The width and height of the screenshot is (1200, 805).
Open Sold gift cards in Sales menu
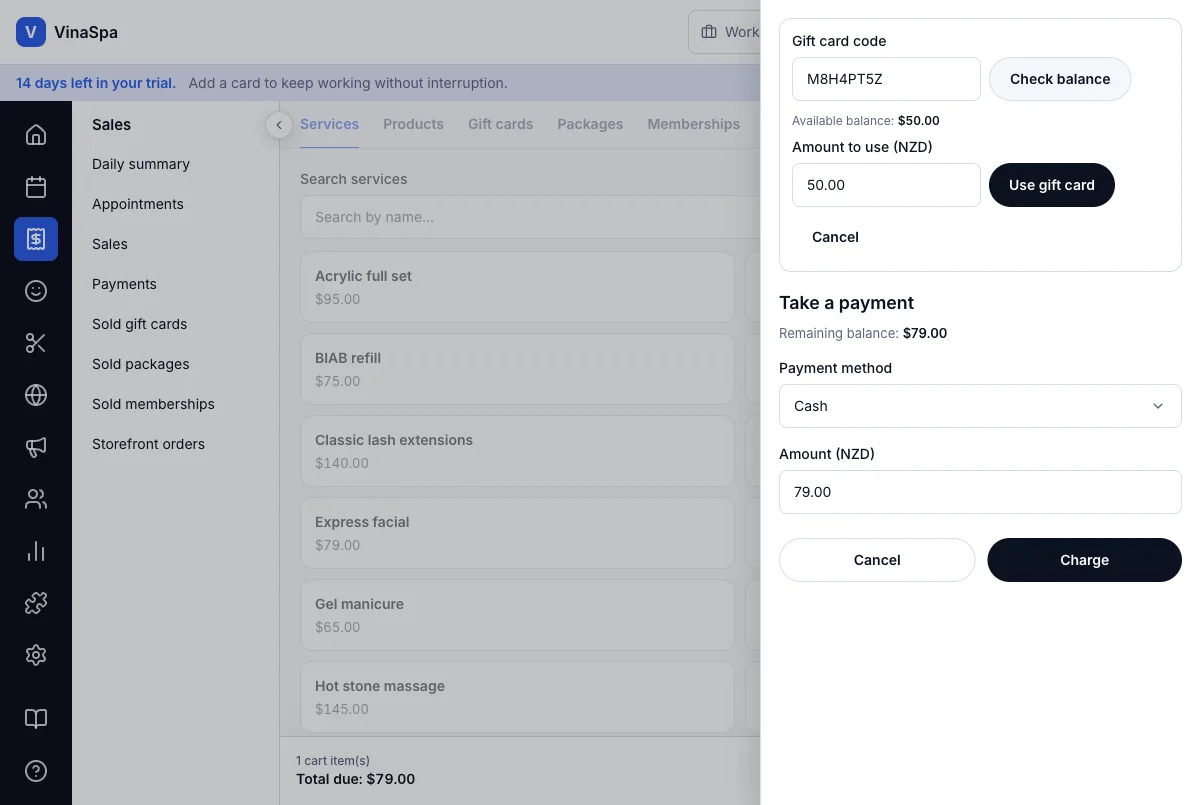tap(140, 324)
